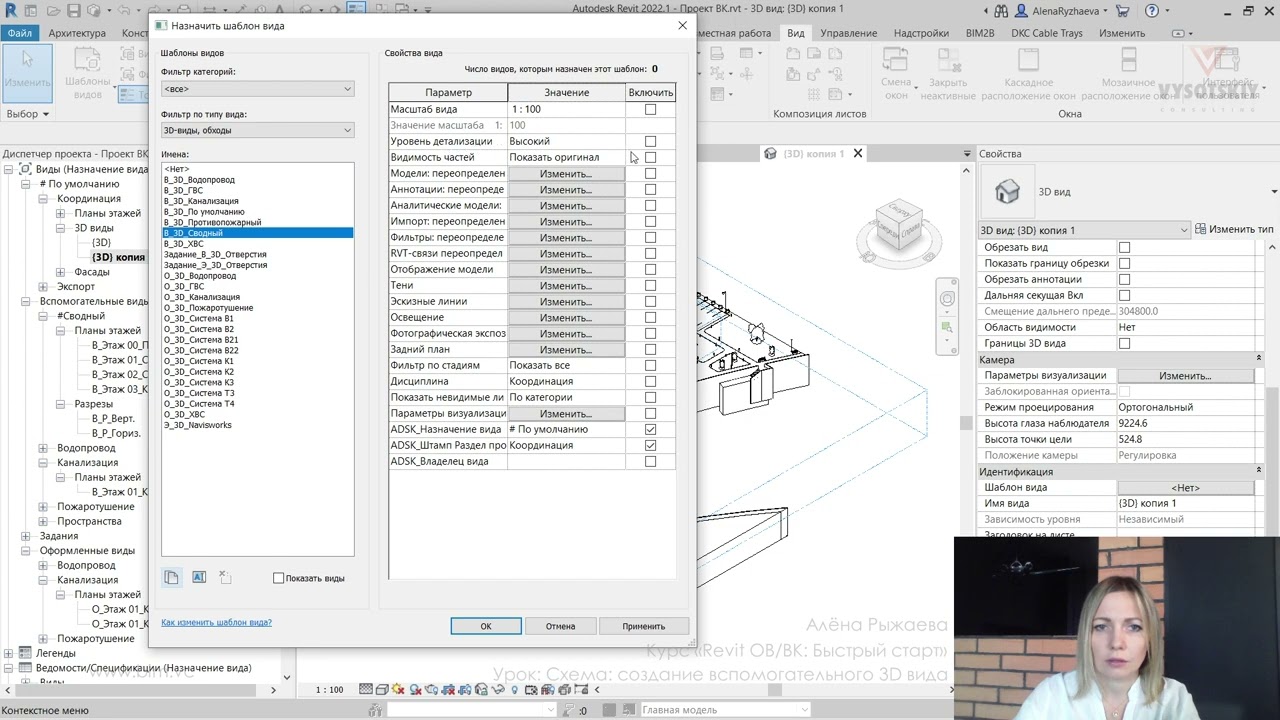Open the Revit application menu logo
Screen dimensions: 1280x720
click(11, 10)
